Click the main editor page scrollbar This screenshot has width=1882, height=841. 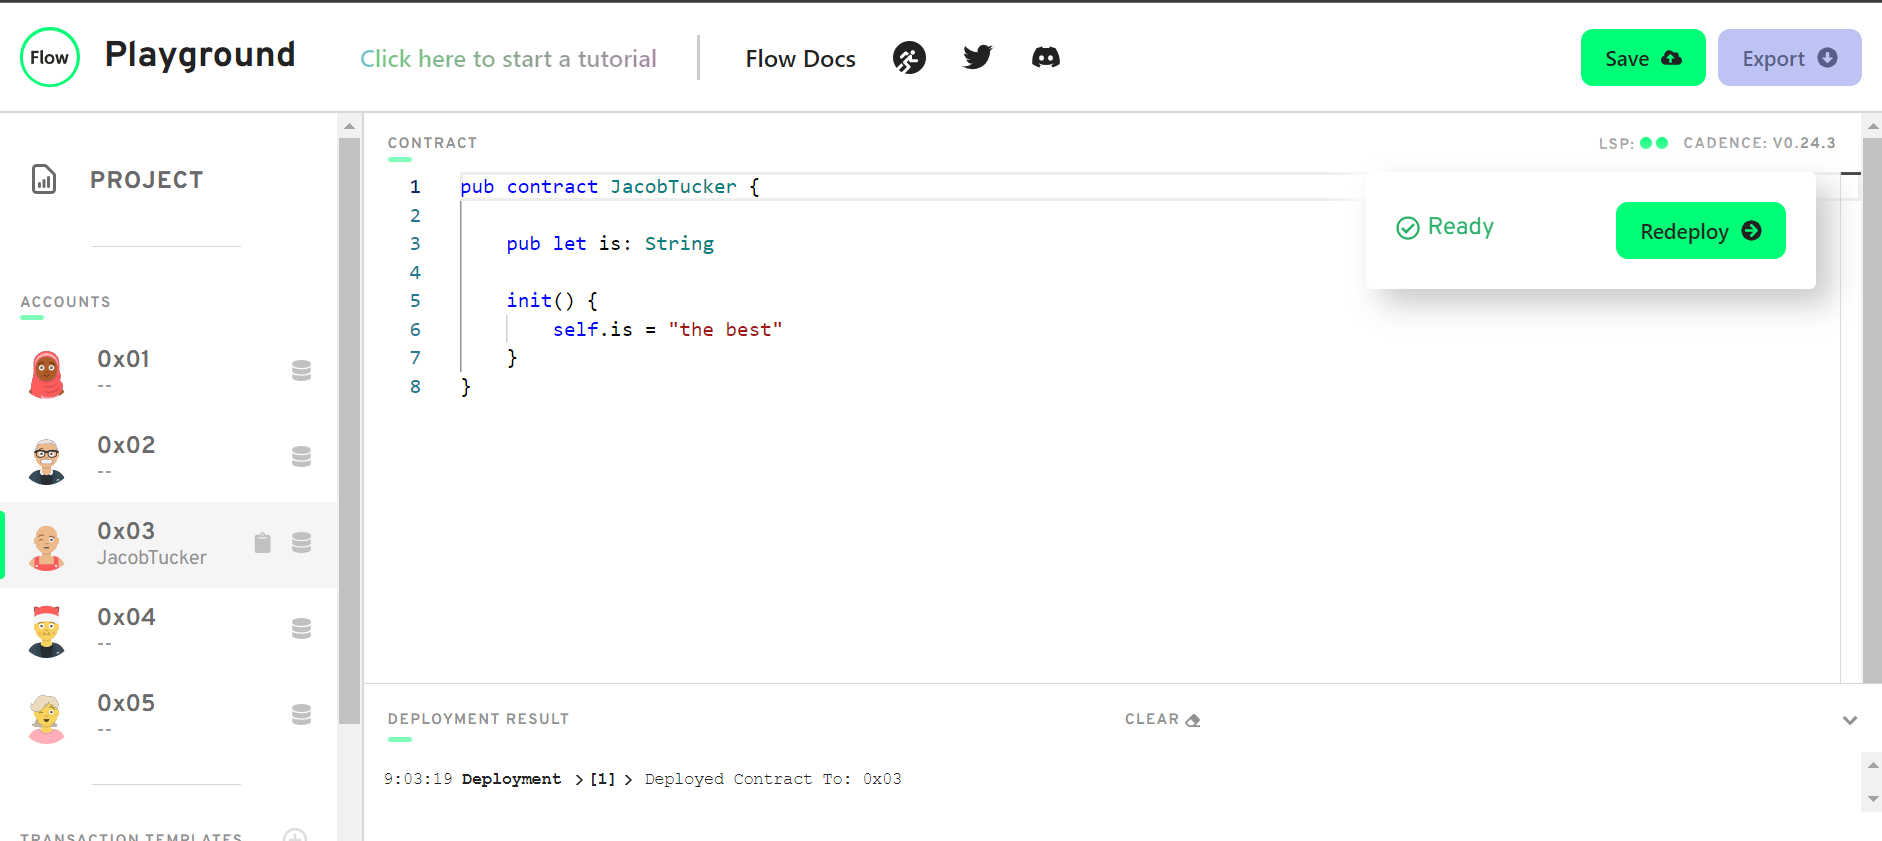click(1872, 410)
